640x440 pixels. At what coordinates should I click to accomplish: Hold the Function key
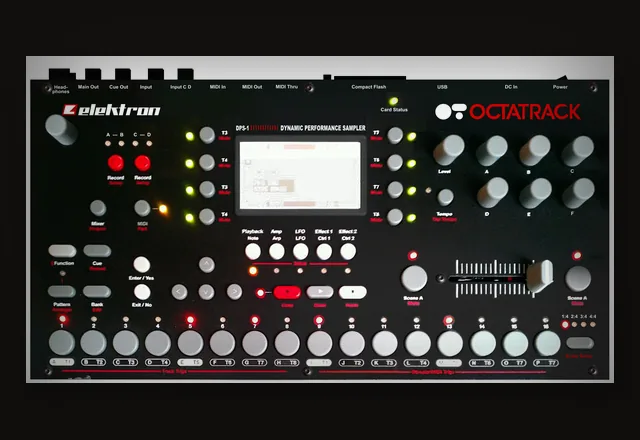click(x=62, y=251)
